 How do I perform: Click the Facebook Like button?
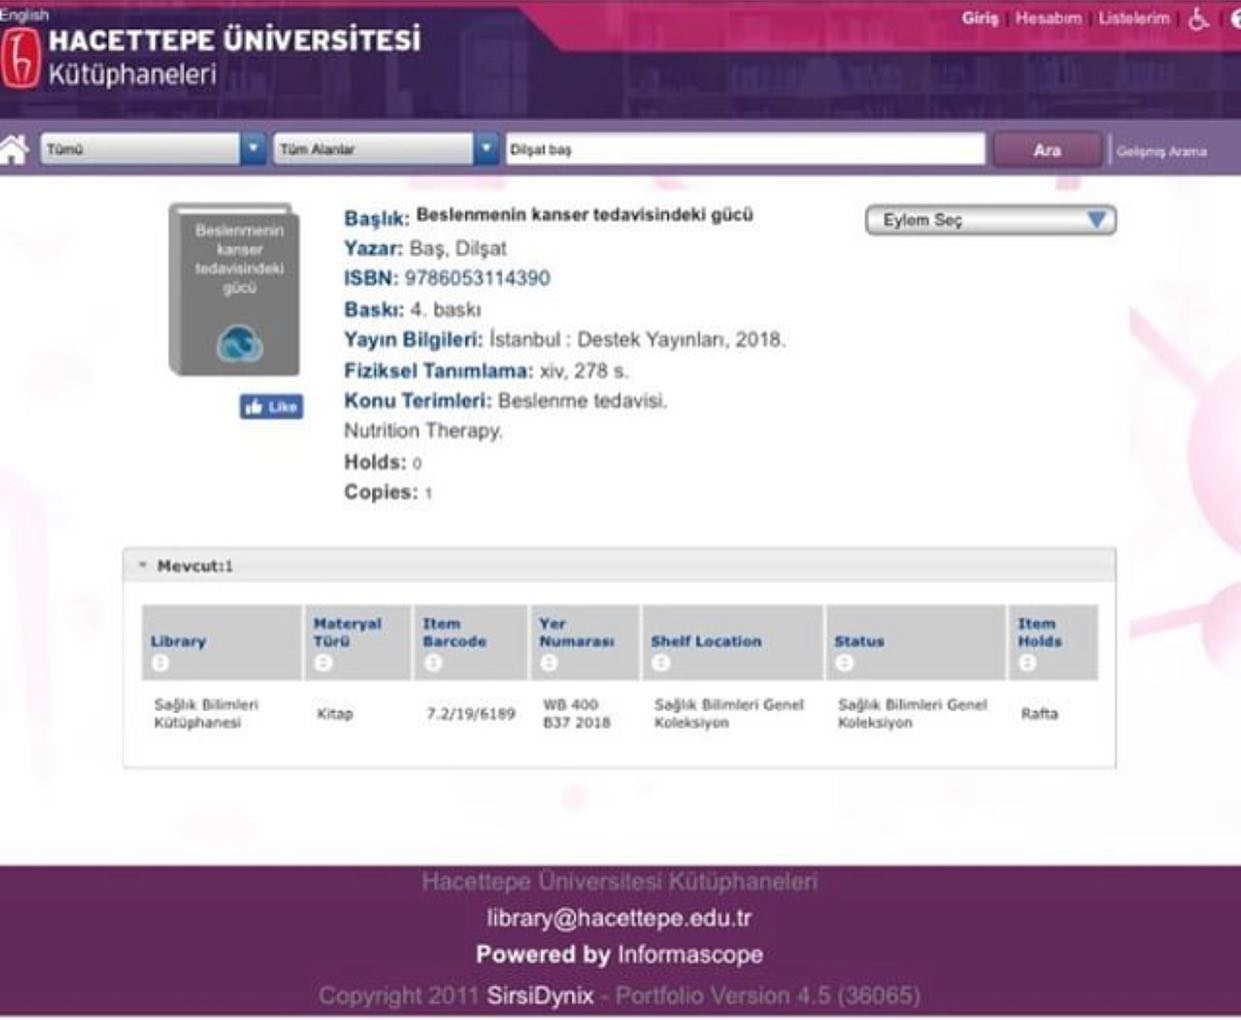click(271, 406)
